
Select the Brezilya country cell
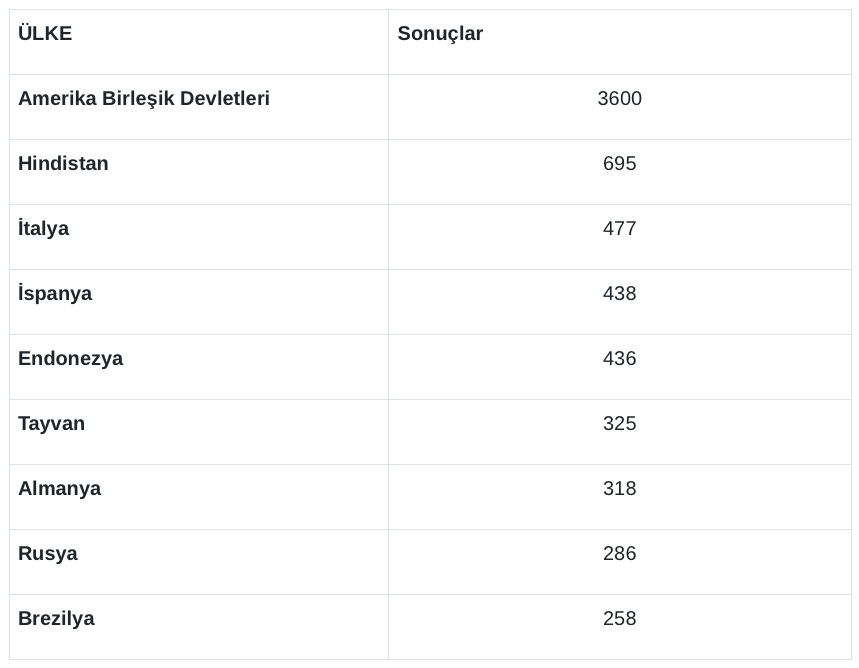click(x=56, y=619)
